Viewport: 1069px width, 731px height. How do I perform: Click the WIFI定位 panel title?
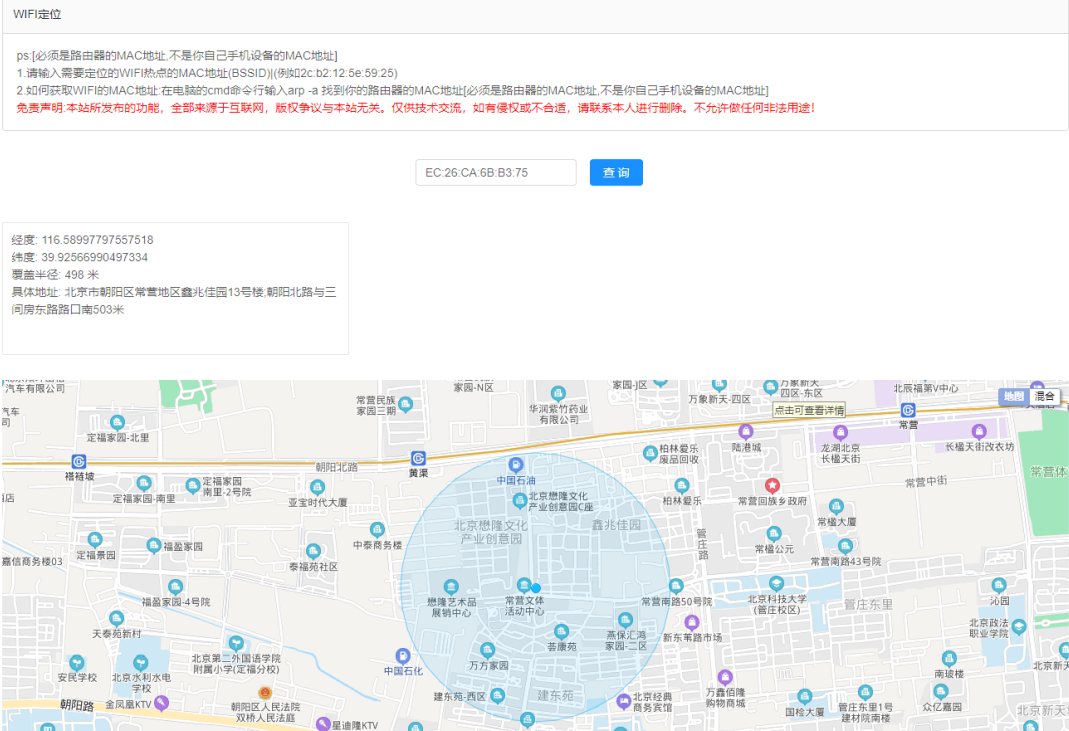37,14
